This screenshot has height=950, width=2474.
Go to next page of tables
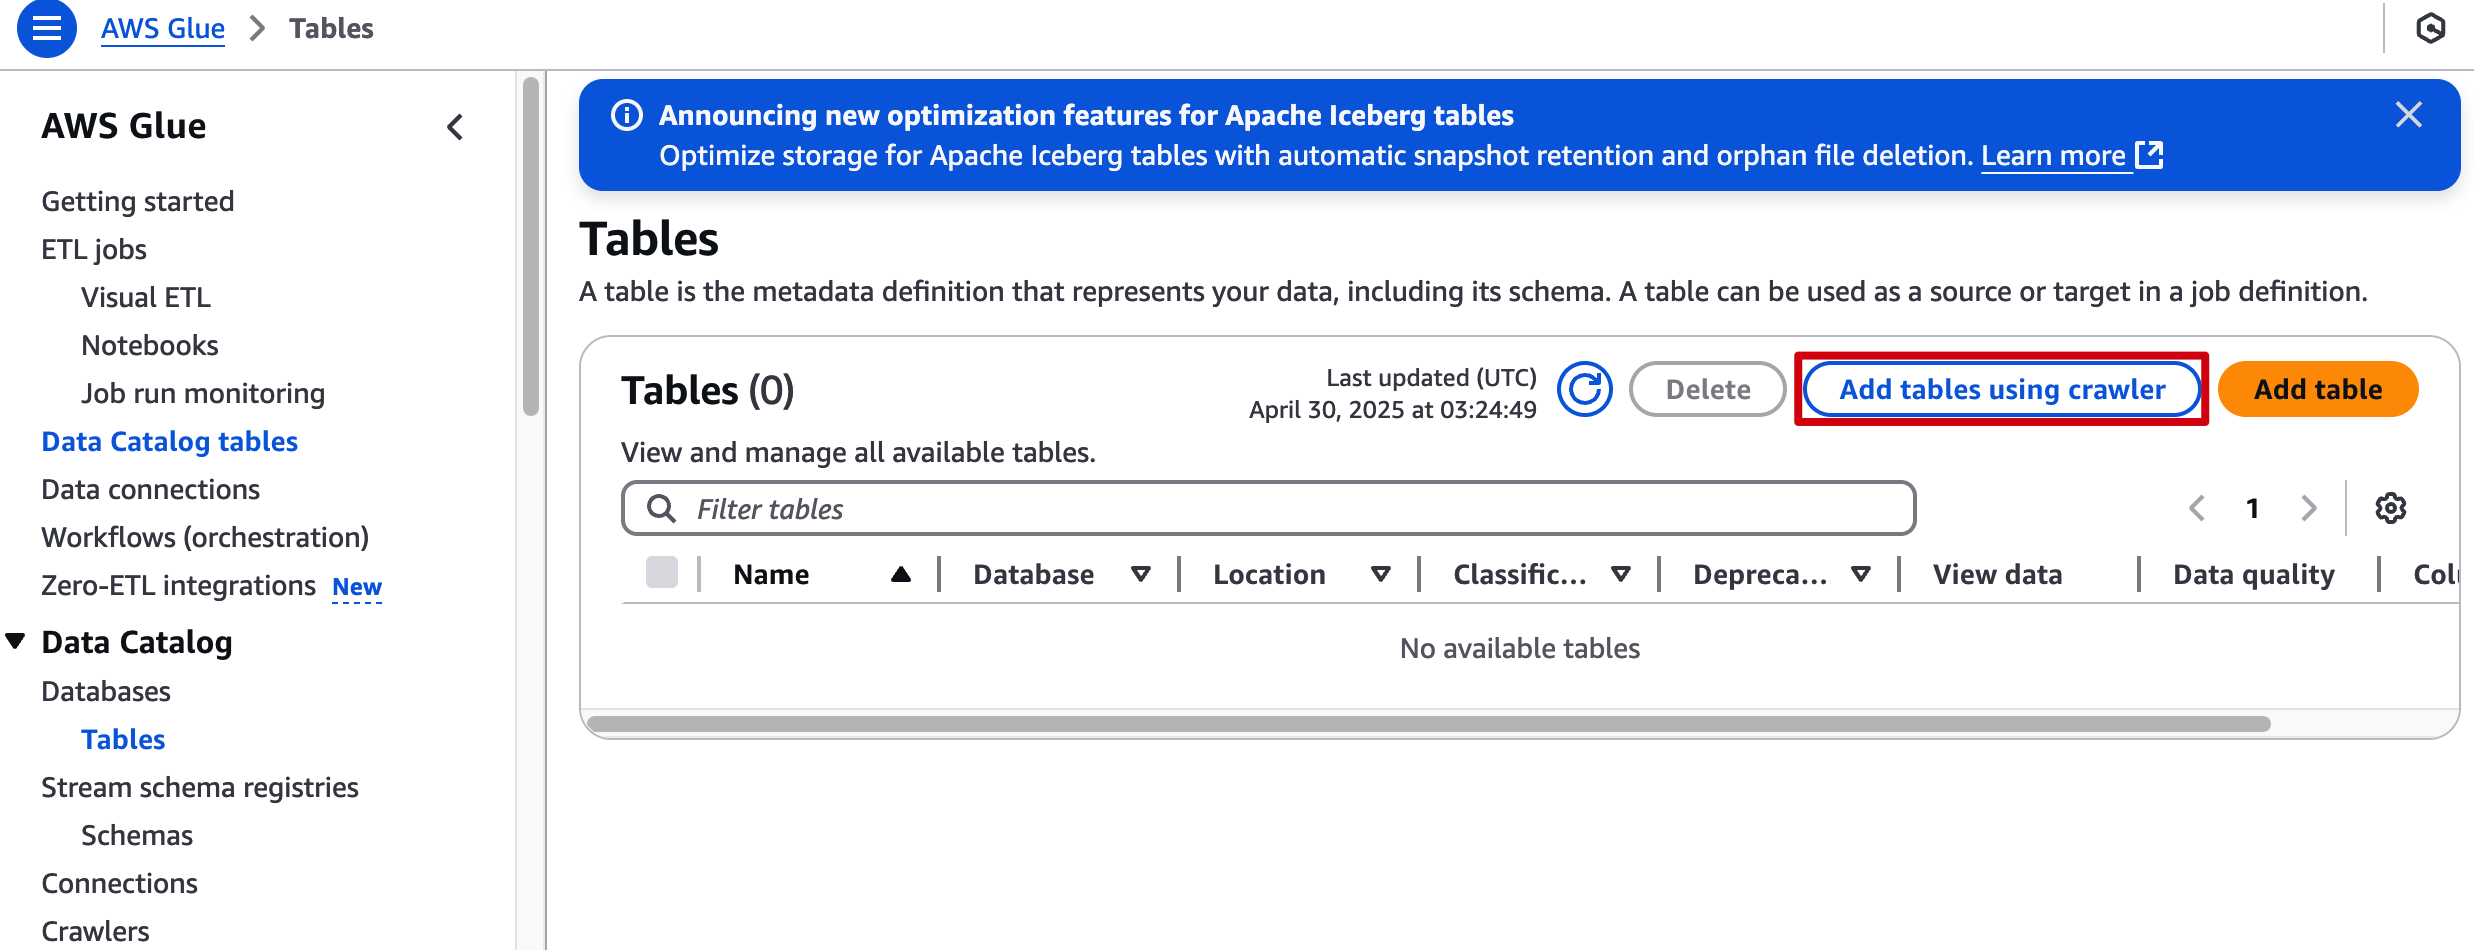coord(2309,508)
